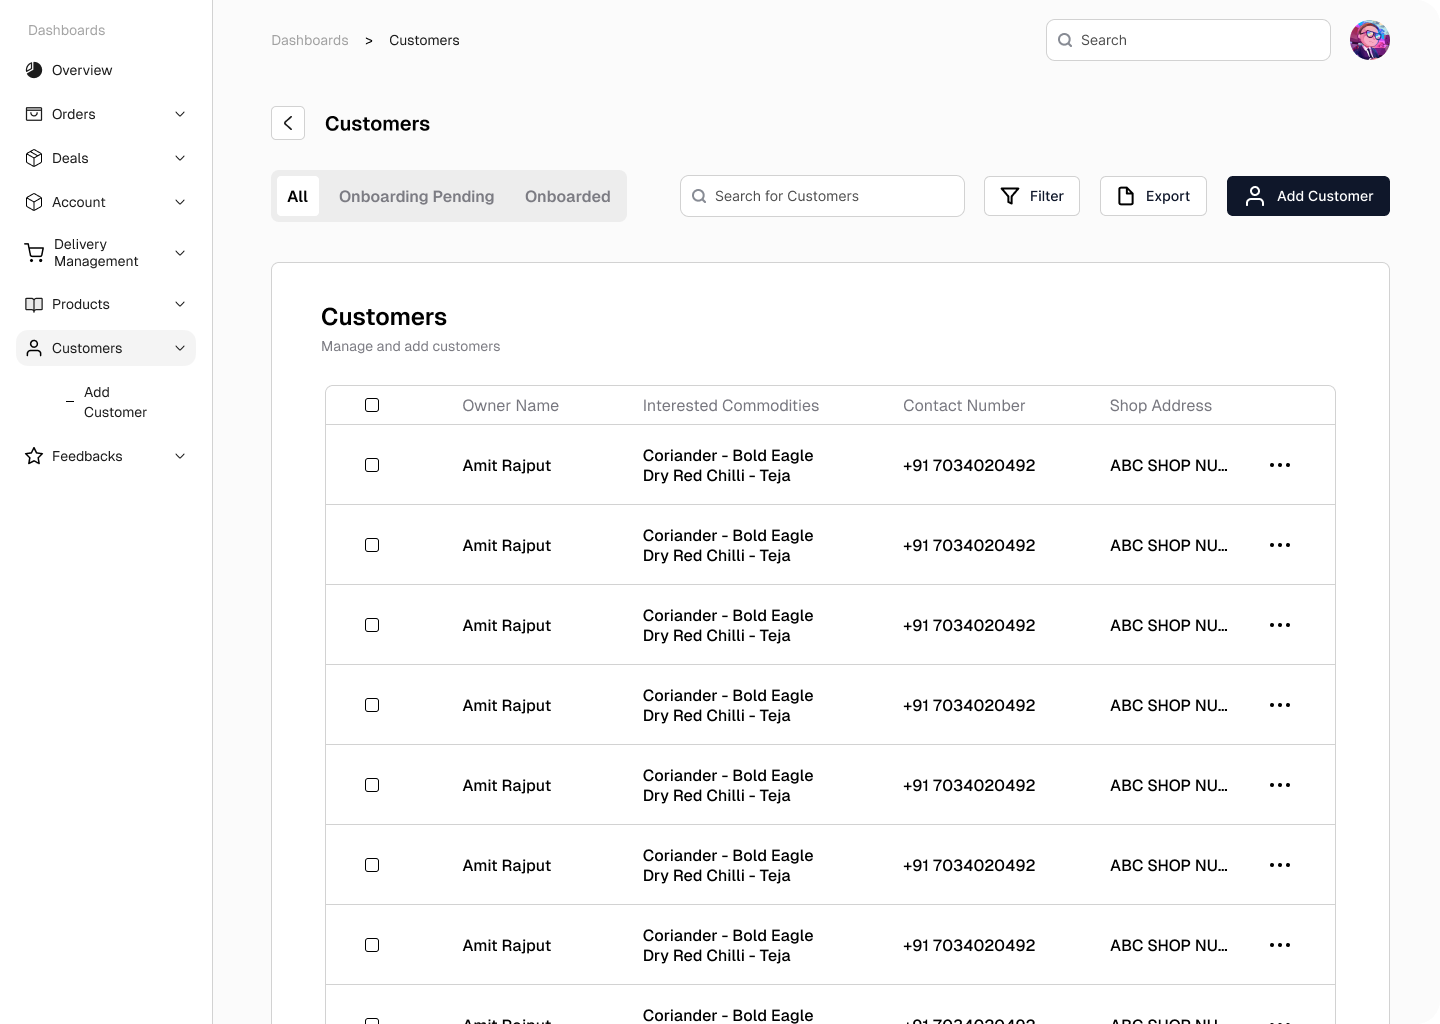Tick the checkbox for the first Amit Rajput row
The image size is (1440, 1024).
pos(372,465)
